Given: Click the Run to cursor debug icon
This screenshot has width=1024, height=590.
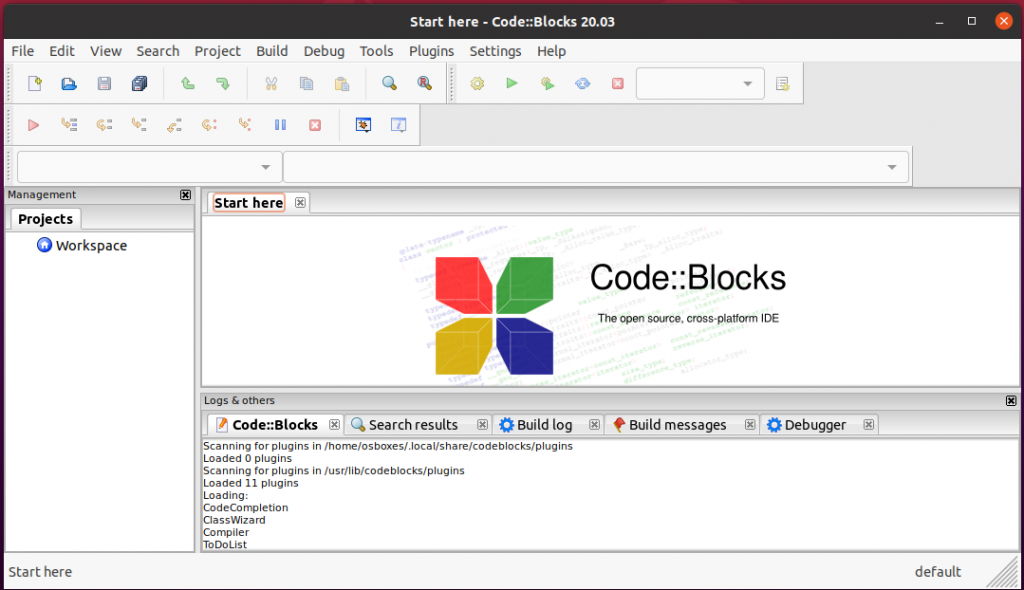Looking at the screenshot, I should point(69,125).
